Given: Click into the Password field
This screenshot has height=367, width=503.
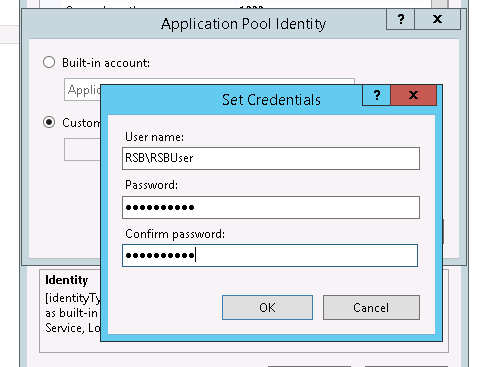Looking at the screenshot, I should pos(271,207).
